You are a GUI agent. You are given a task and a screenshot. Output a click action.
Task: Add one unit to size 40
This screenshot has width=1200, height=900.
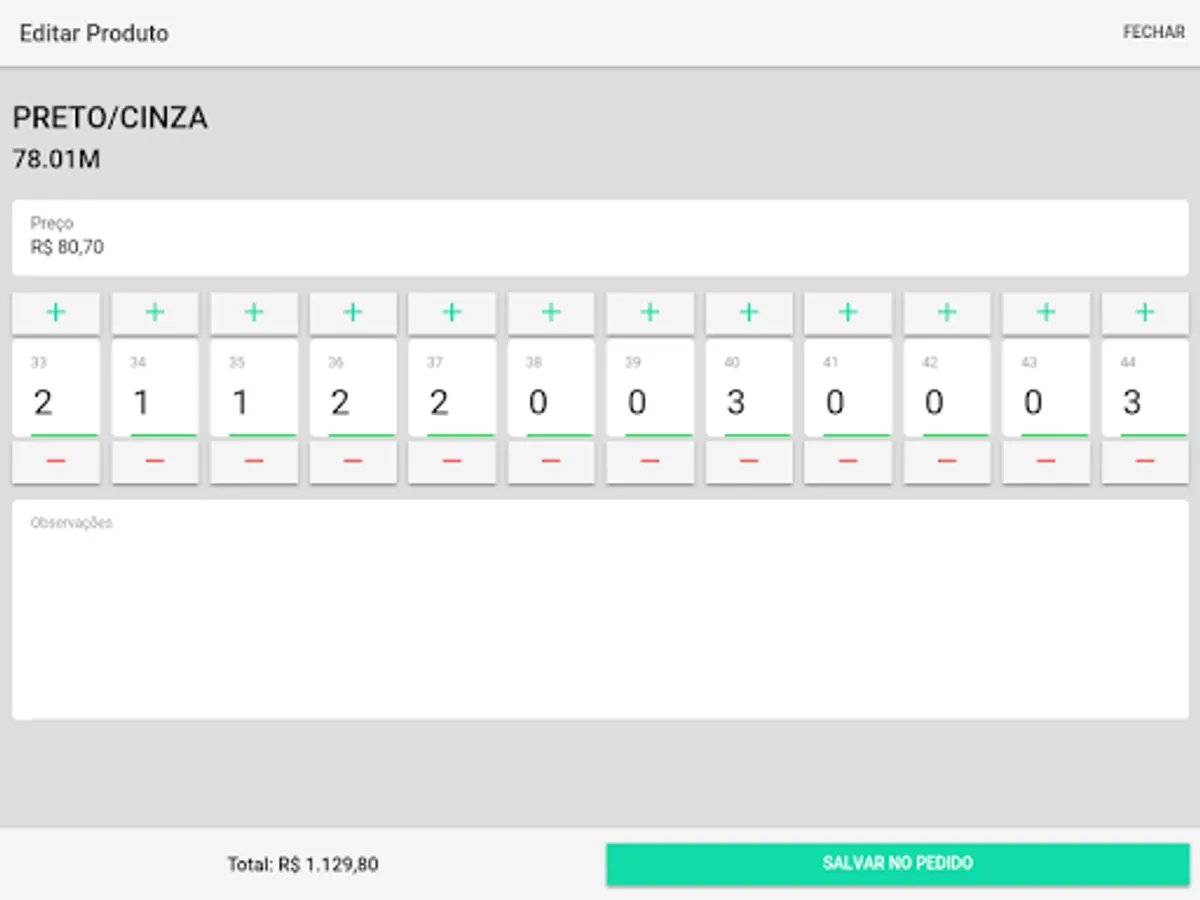749,313
